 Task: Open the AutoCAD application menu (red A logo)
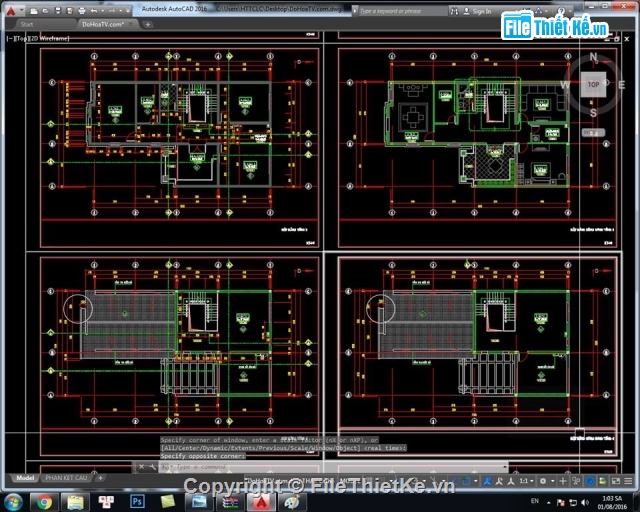tap(11, 11)
